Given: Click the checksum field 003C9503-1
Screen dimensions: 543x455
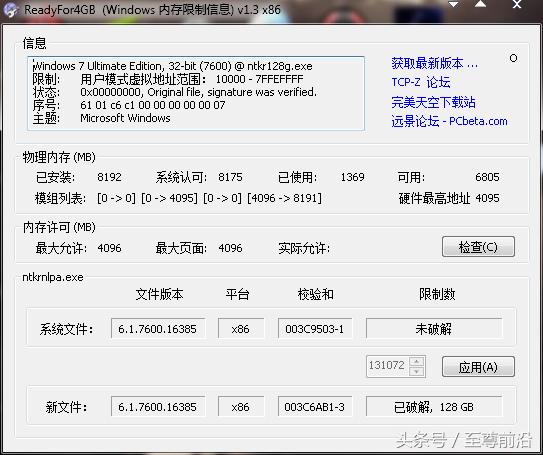Looking at the screenshot, I should 315,329.
